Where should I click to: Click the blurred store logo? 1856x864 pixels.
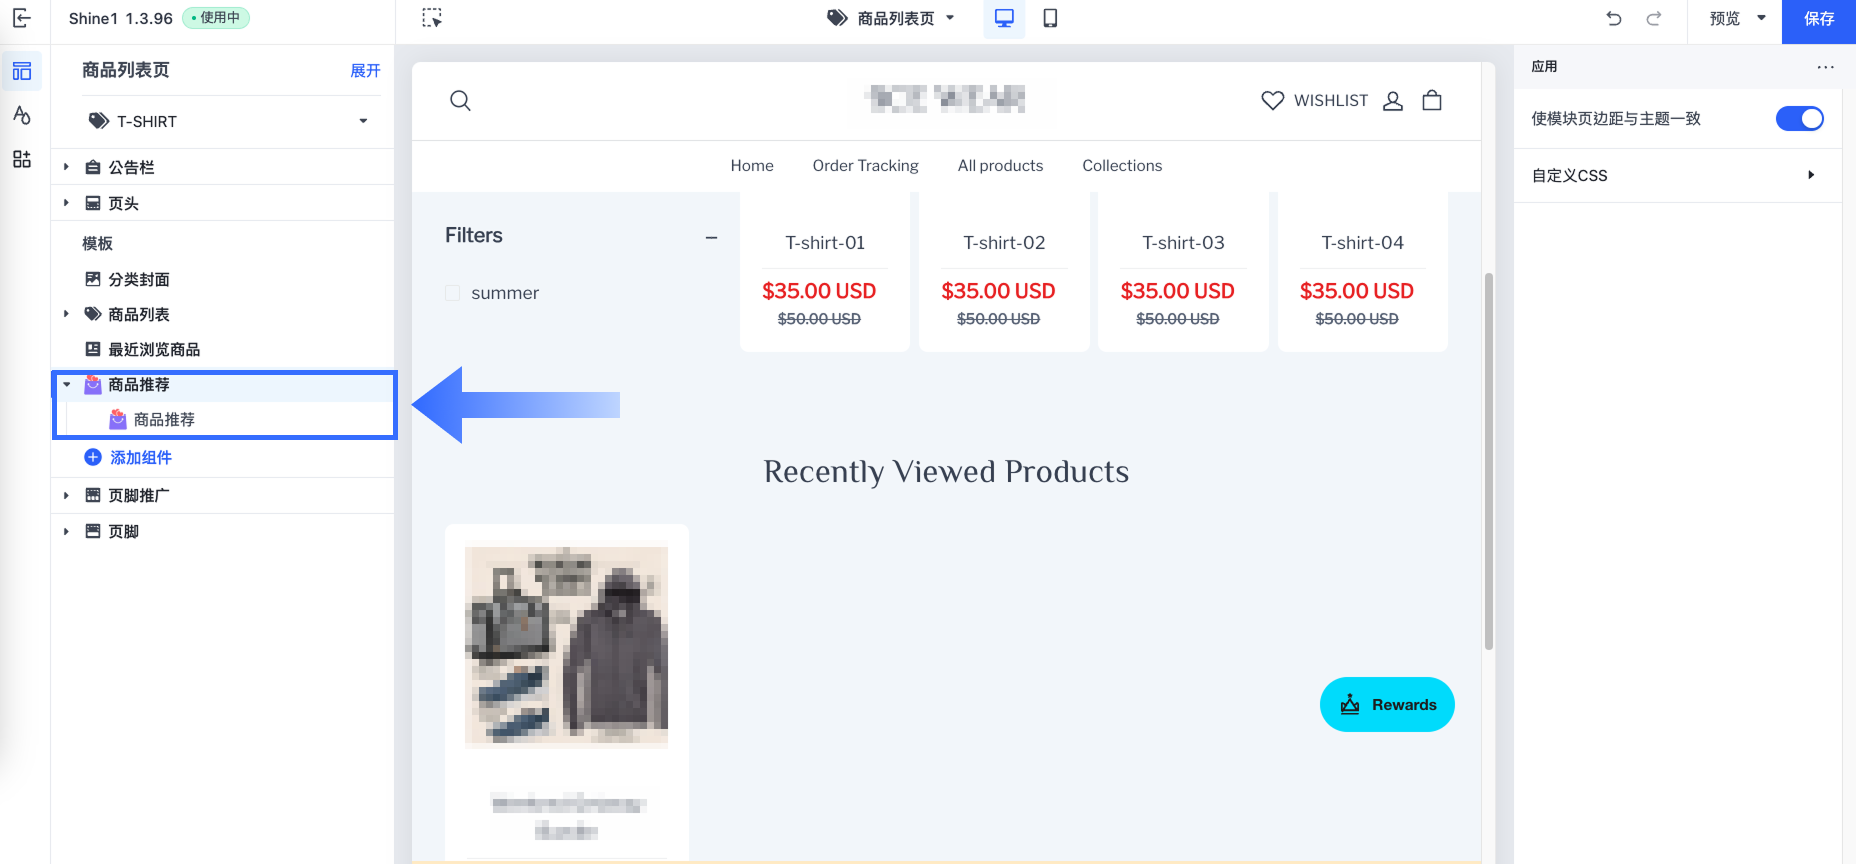coord(946,99)
